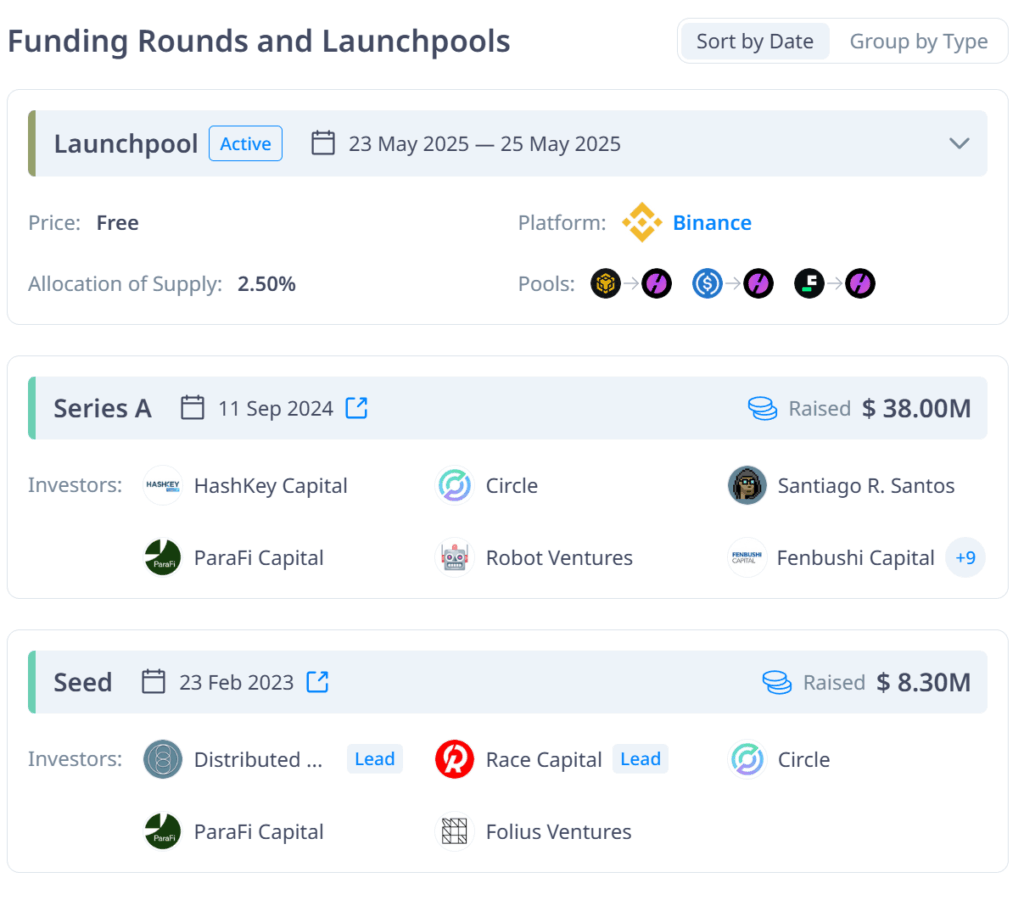
Task: Click the FDUSD pool source icon
Action: click(809, 283)
